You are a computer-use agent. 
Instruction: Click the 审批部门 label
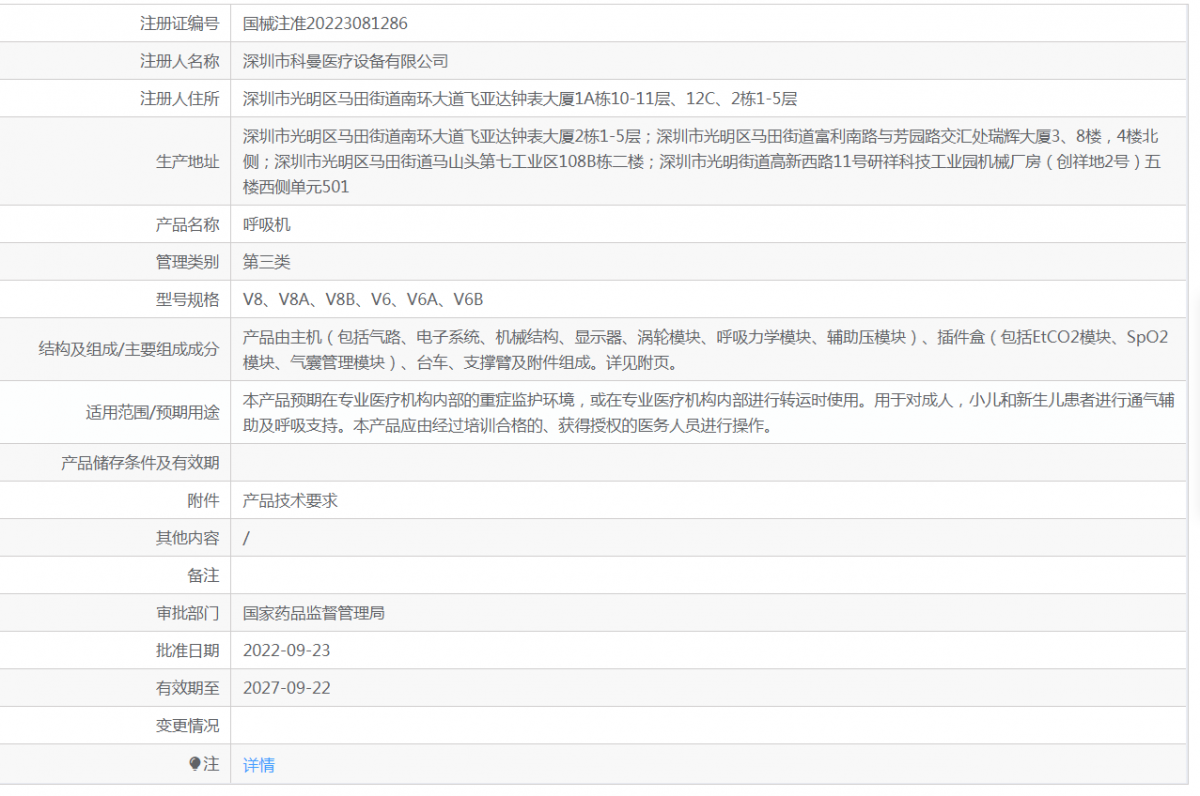(x=187, y=612)
